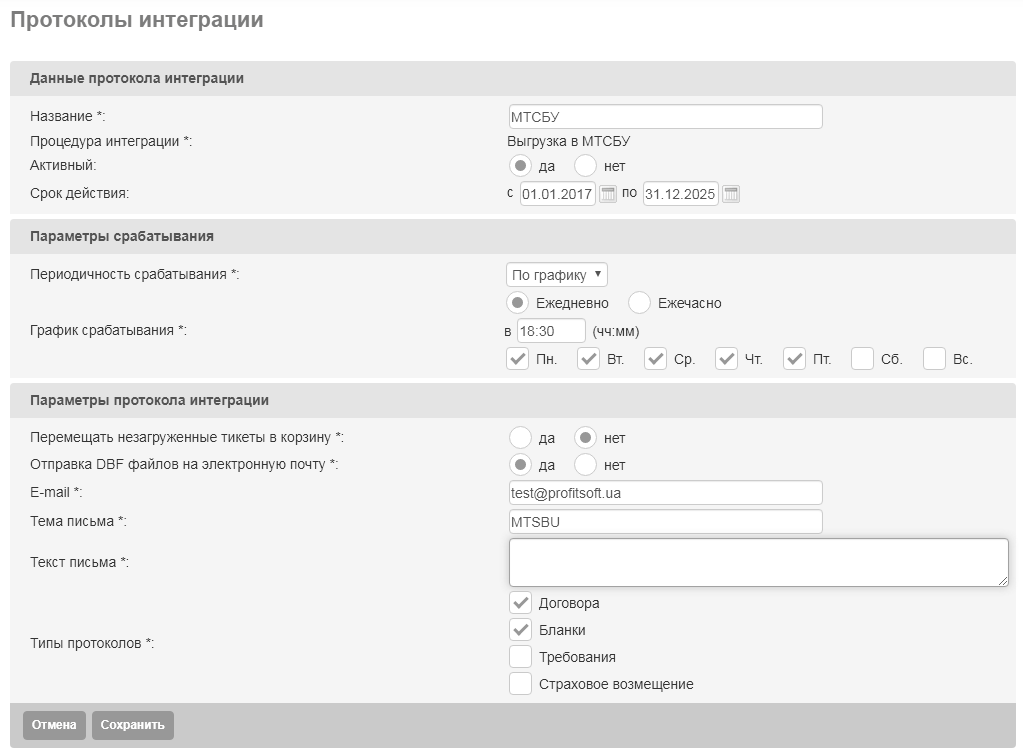
Task: Click the 'График срабатывания *:' label
Action: [x=108, y=331]
